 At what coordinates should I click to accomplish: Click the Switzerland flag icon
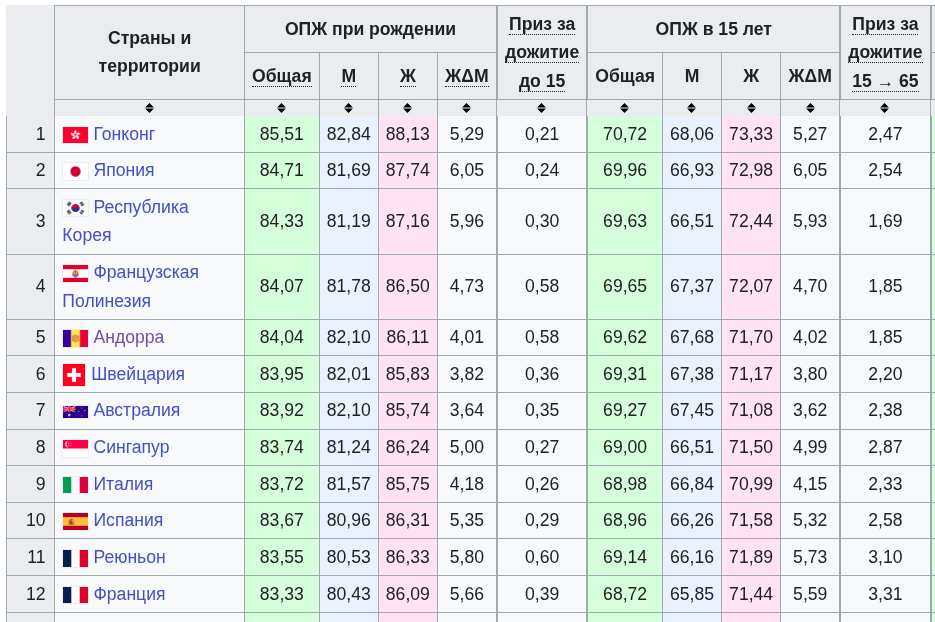(74, 375)
